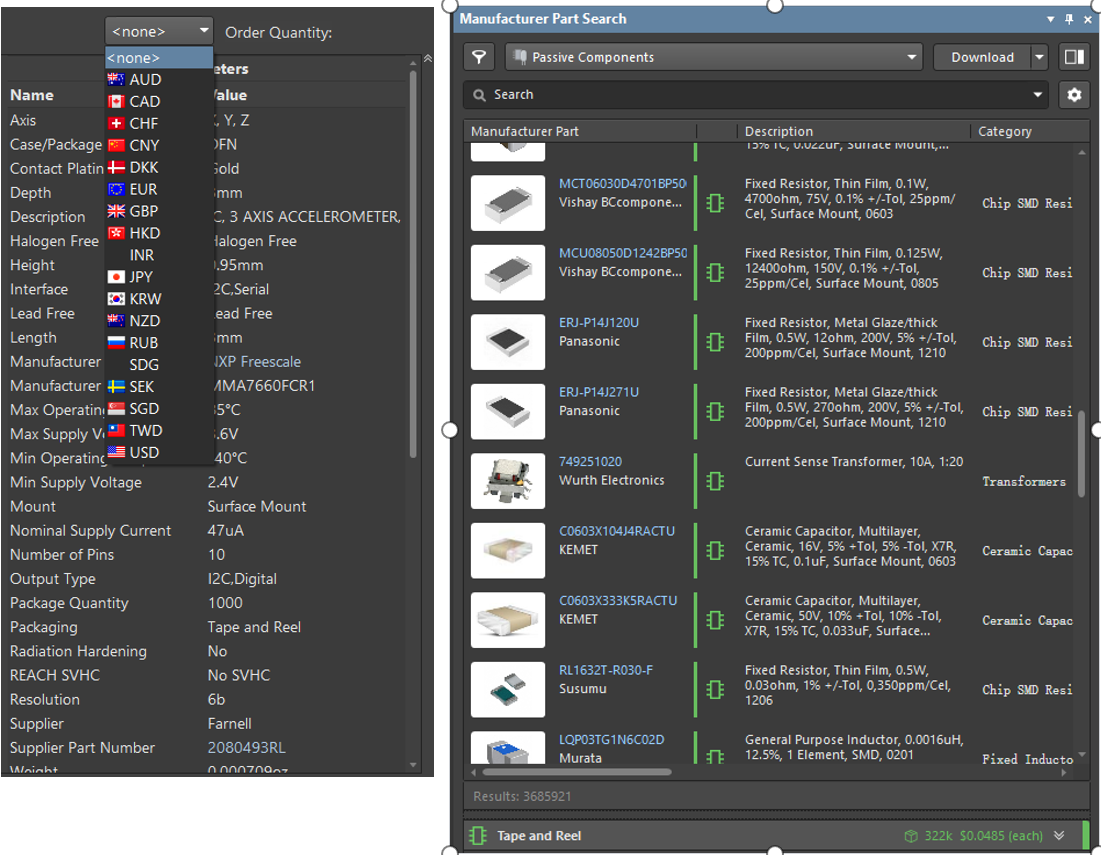
Task: Open part link LQP03TG1N6C02D
Action: (611, 739)
